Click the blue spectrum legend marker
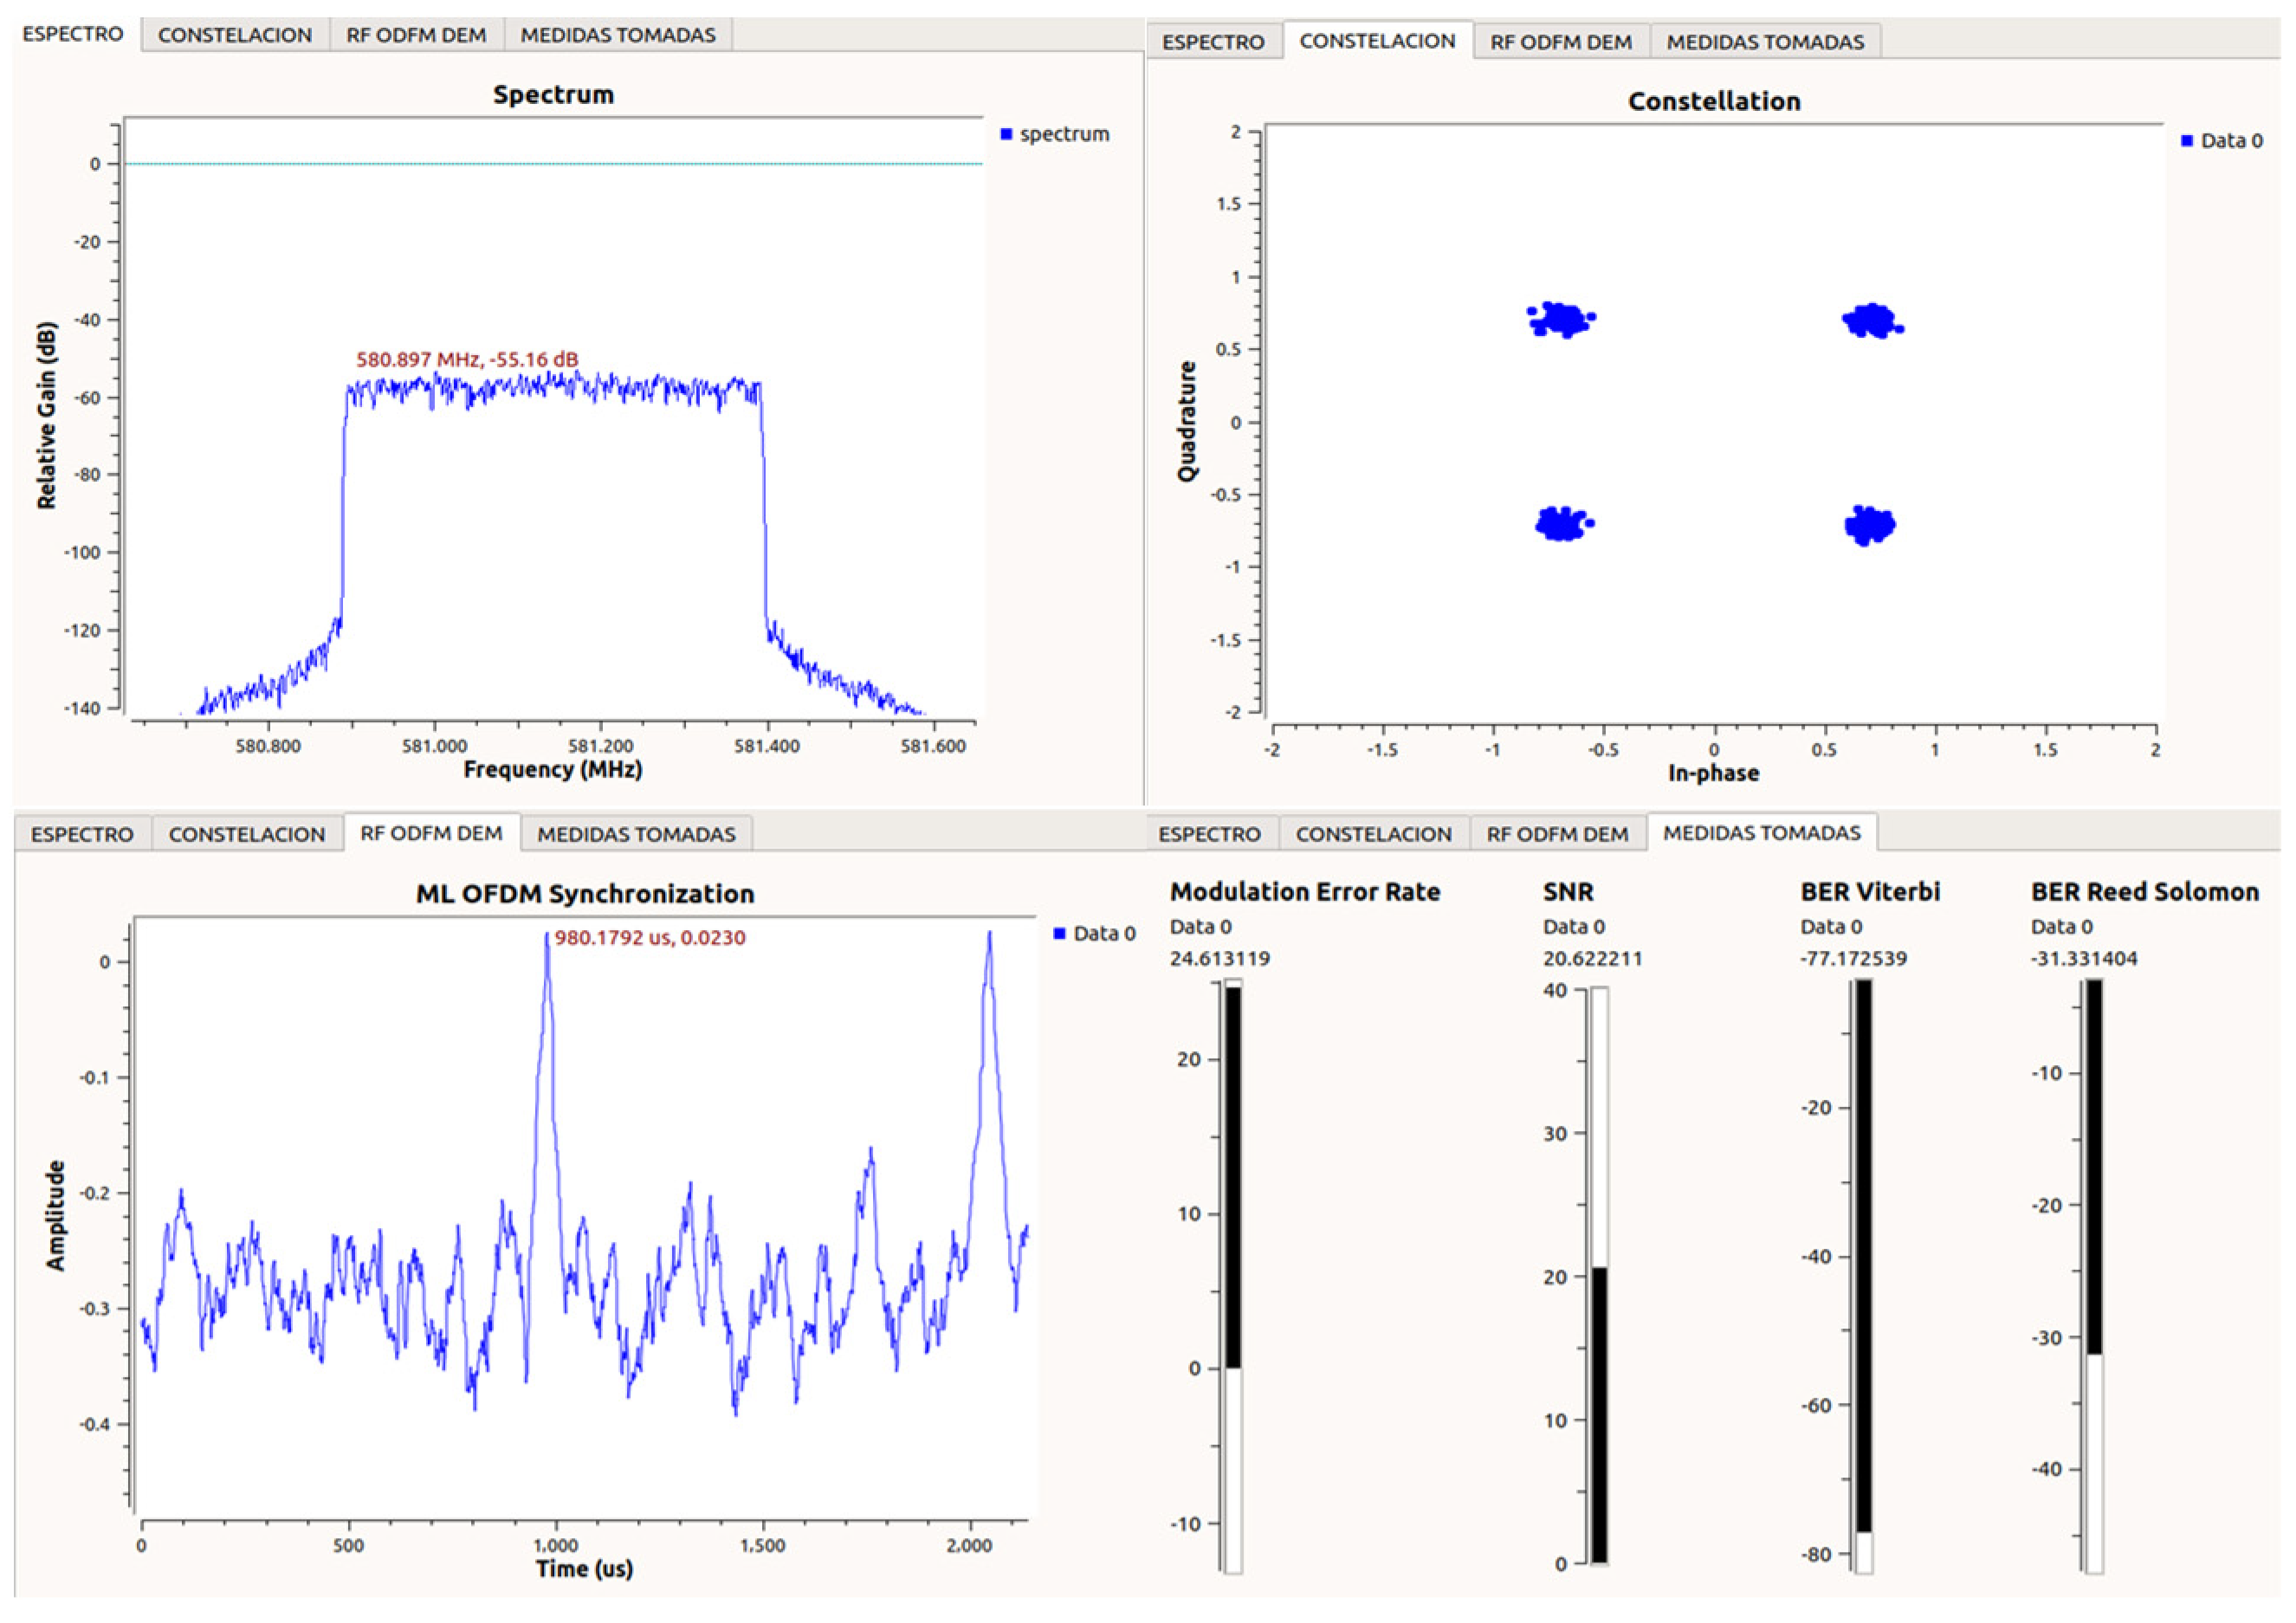 tap(1006, 134)
